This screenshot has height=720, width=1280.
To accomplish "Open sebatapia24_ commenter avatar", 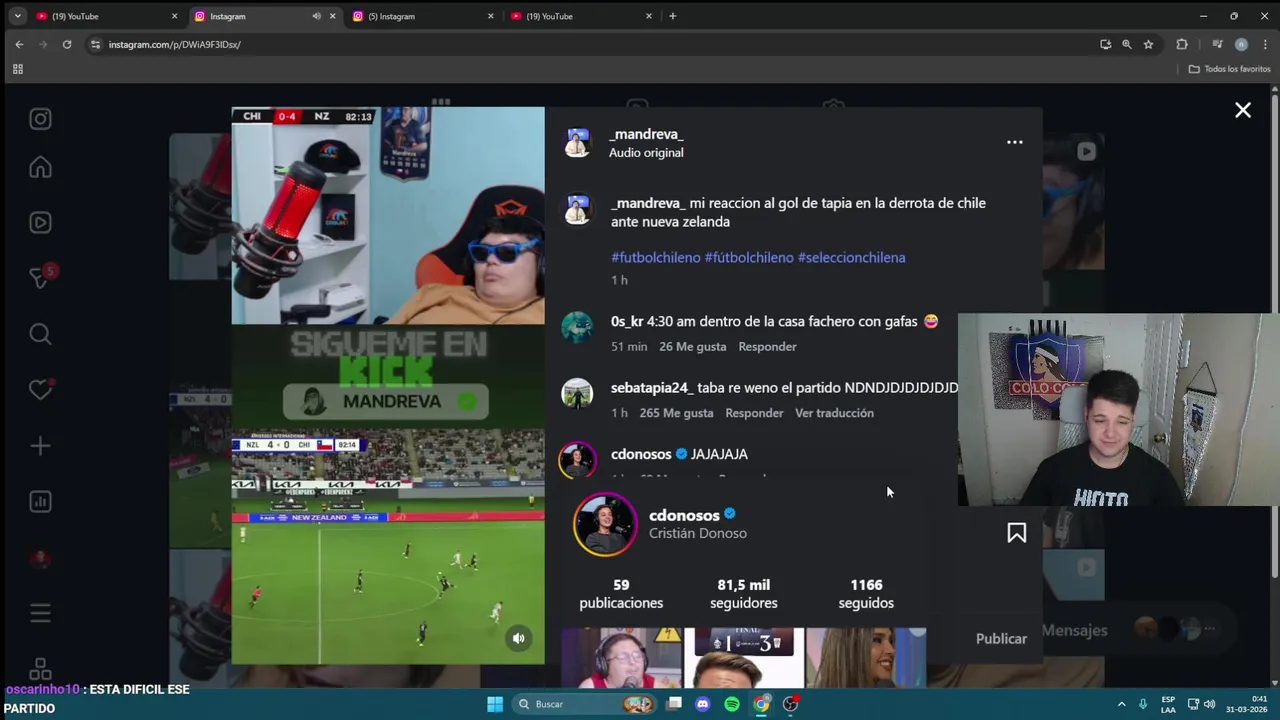I will 577,394.
